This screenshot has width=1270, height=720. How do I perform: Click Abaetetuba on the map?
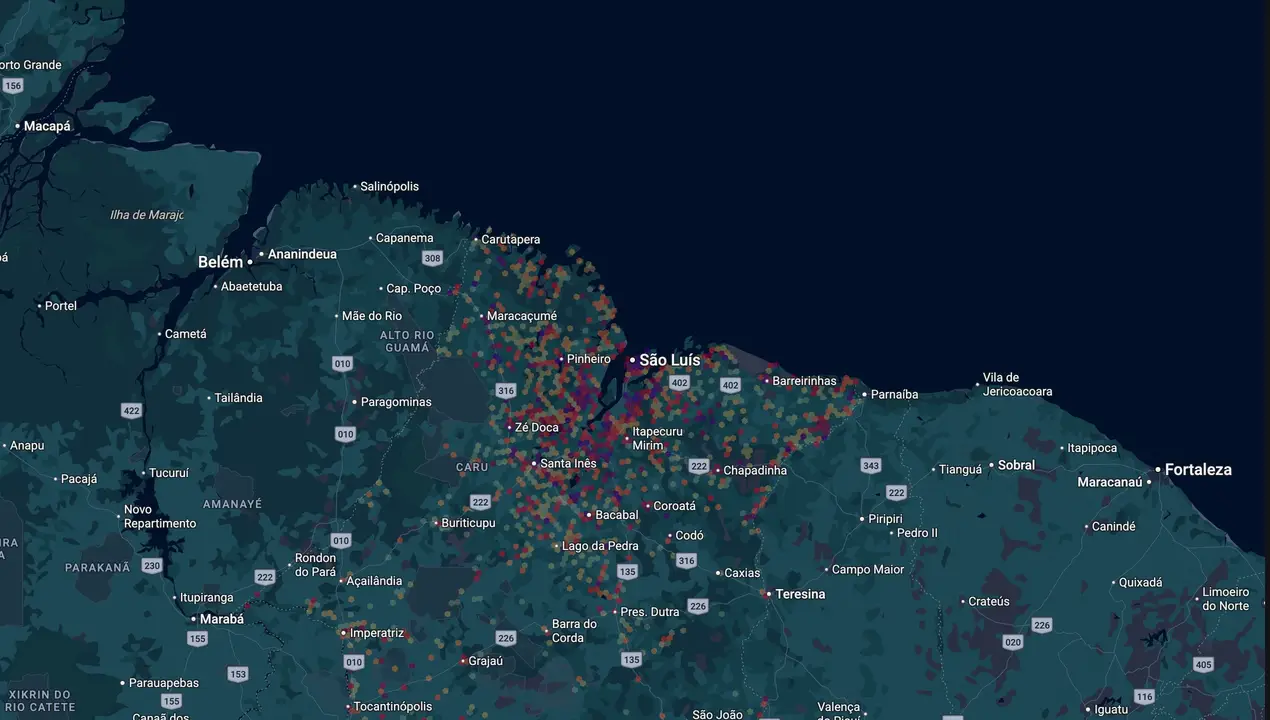(x=251, y=286)
